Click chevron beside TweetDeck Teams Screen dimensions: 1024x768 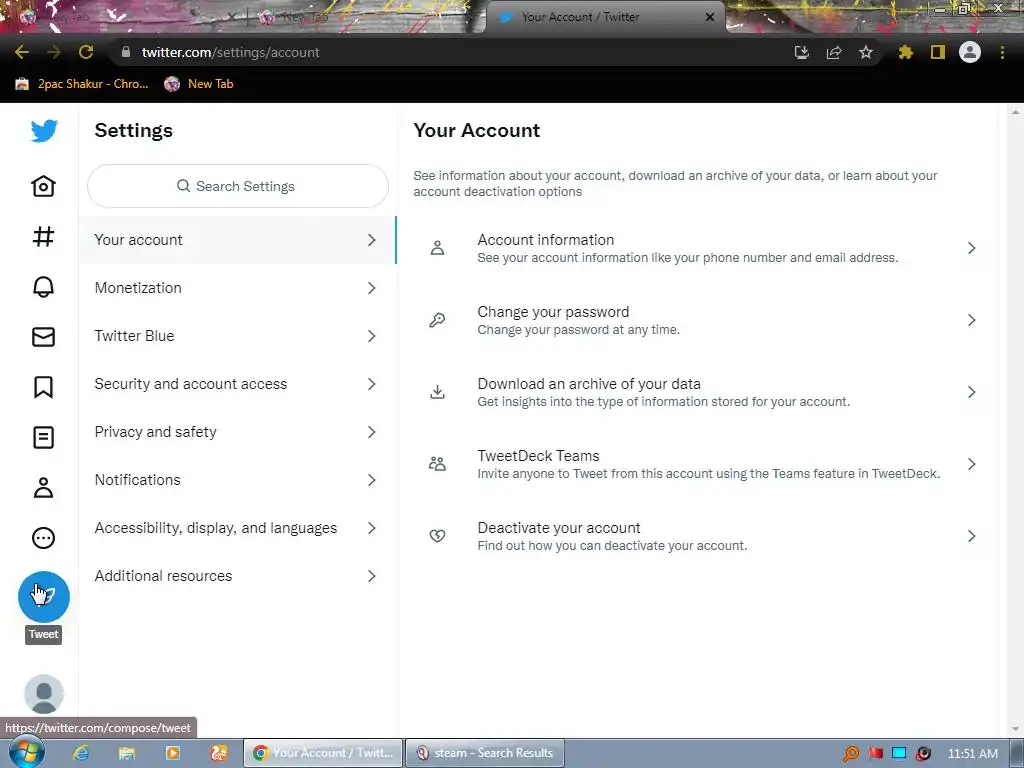click(x=972, y=464)
